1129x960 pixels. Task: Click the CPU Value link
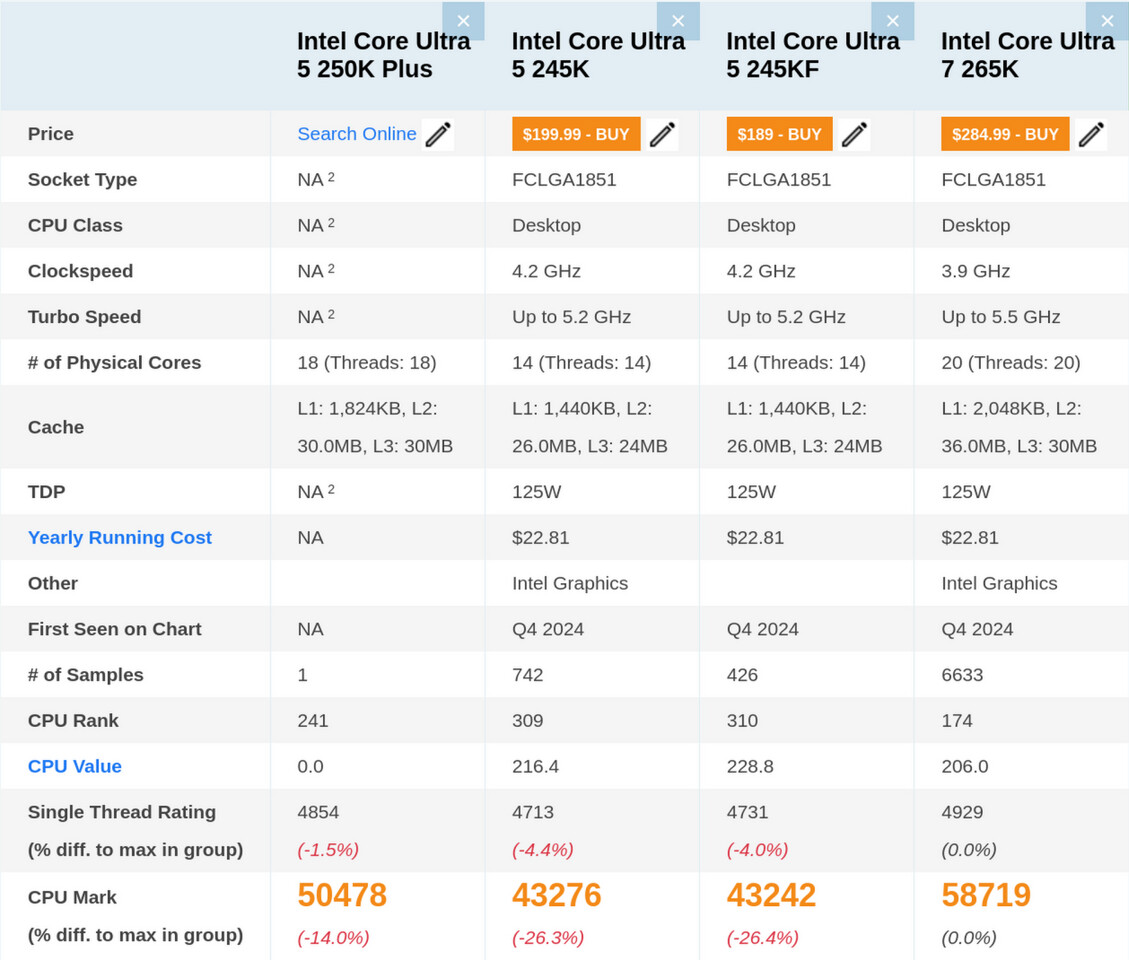click(x=74, y=766)
